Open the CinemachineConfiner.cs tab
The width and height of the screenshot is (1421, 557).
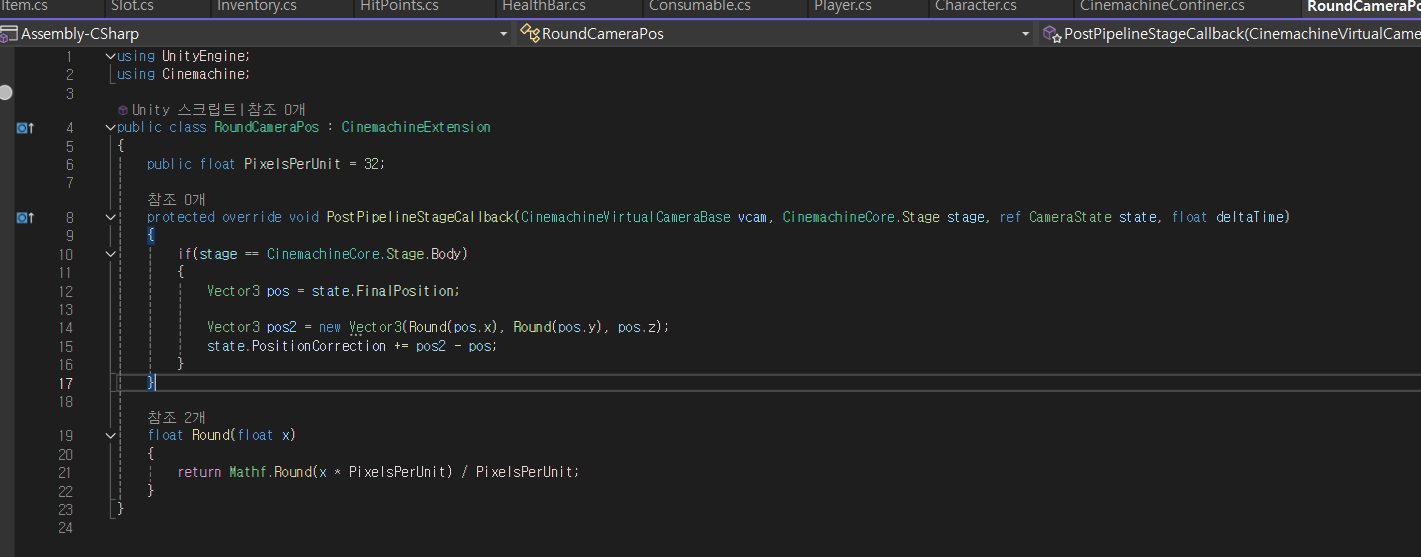(1162, 6)
